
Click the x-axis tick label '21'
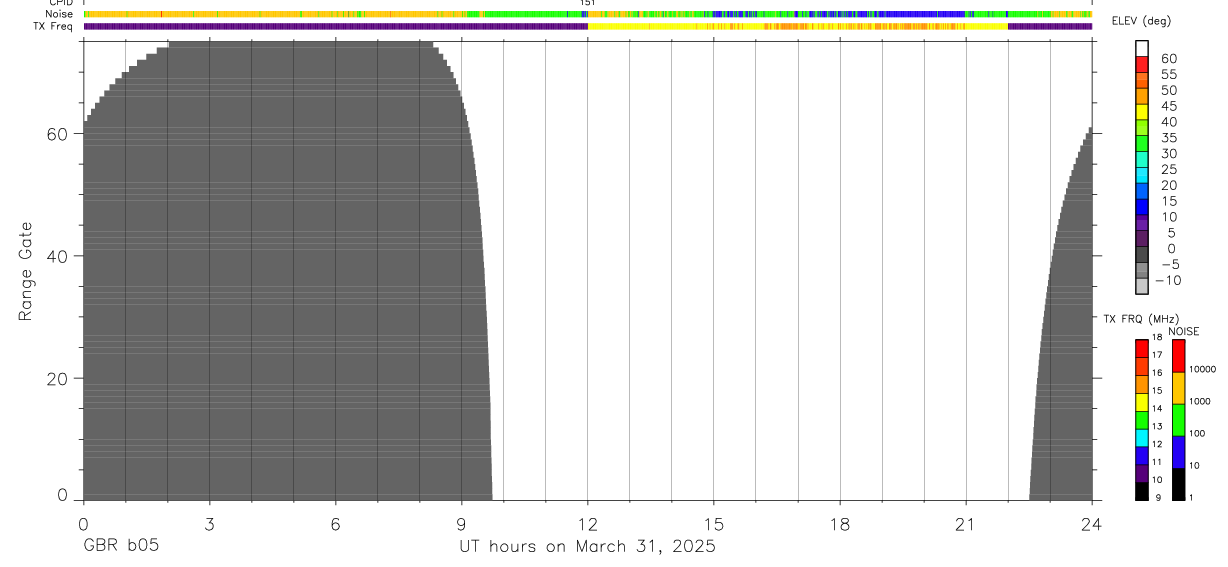(965, 523)
